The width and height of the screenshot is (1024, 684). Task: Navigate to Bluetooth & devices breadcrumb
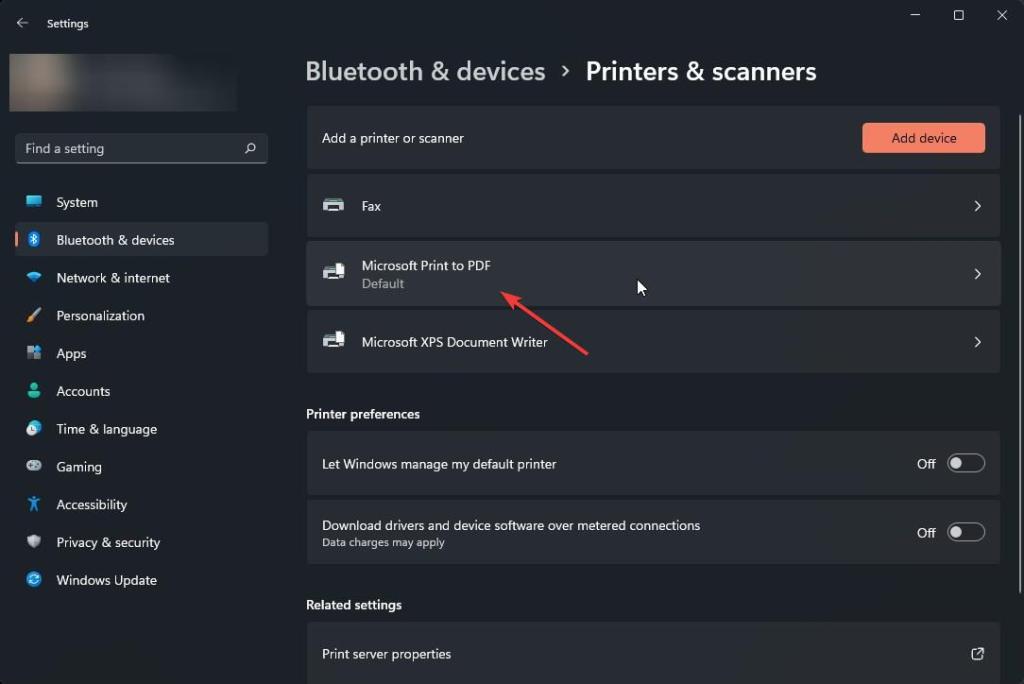tap(425, 72)
